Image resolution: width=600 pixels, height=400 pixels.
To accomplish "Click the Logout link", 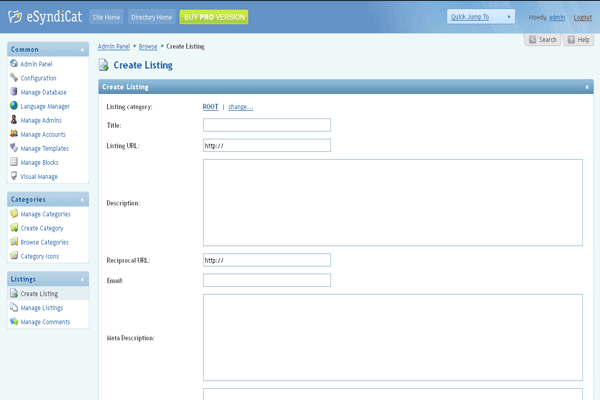I will click(582, 17).
